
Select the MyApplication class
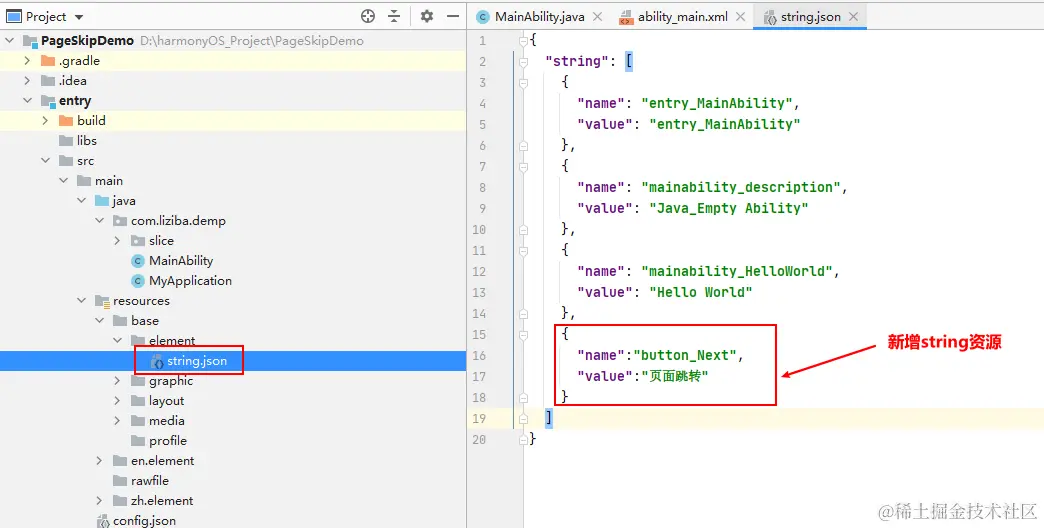(190, 280)
